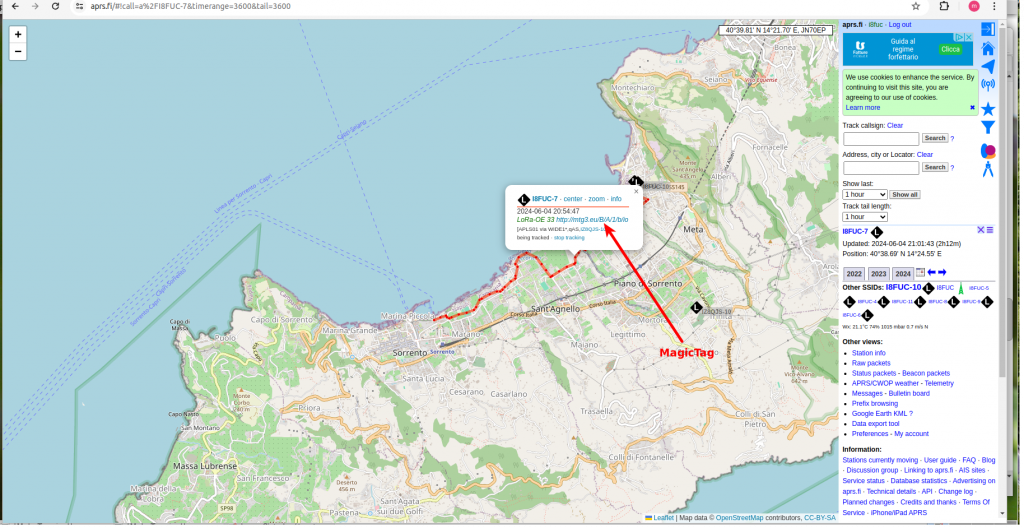Select the 2022 year tab

(854, 274)
